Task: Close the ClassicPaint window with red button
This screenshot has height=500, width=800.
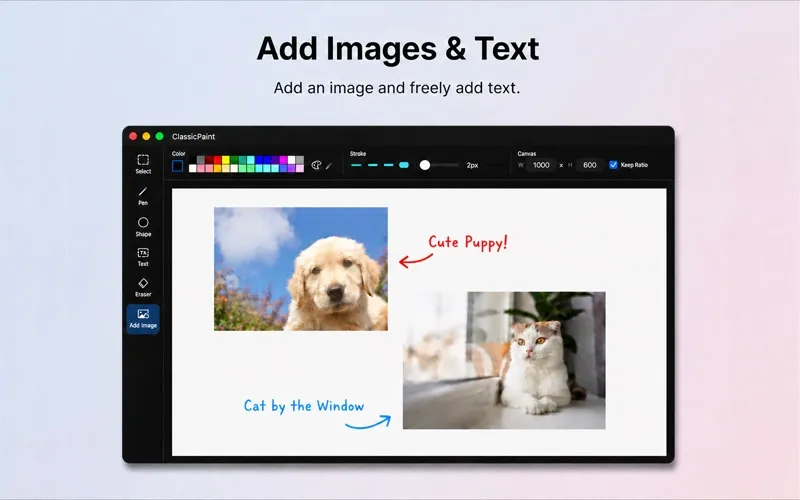Action: [x=133, y=136]
